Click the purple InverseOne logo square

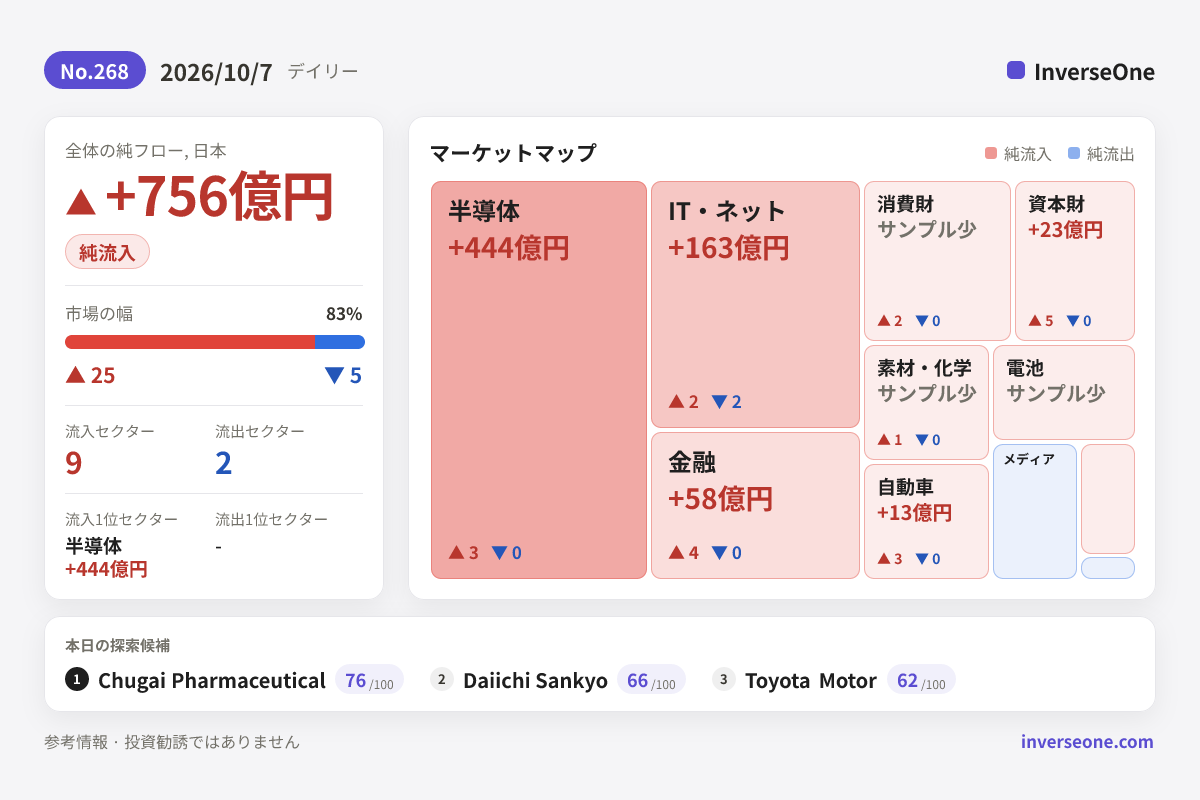tap(1016, 70)
